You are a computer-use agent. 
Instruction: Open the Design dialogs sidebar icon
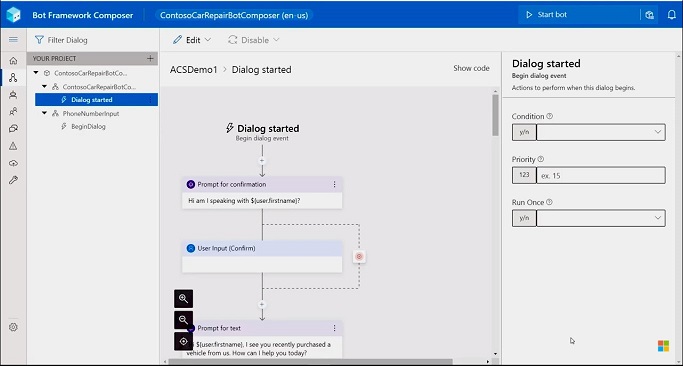(14, 78)
